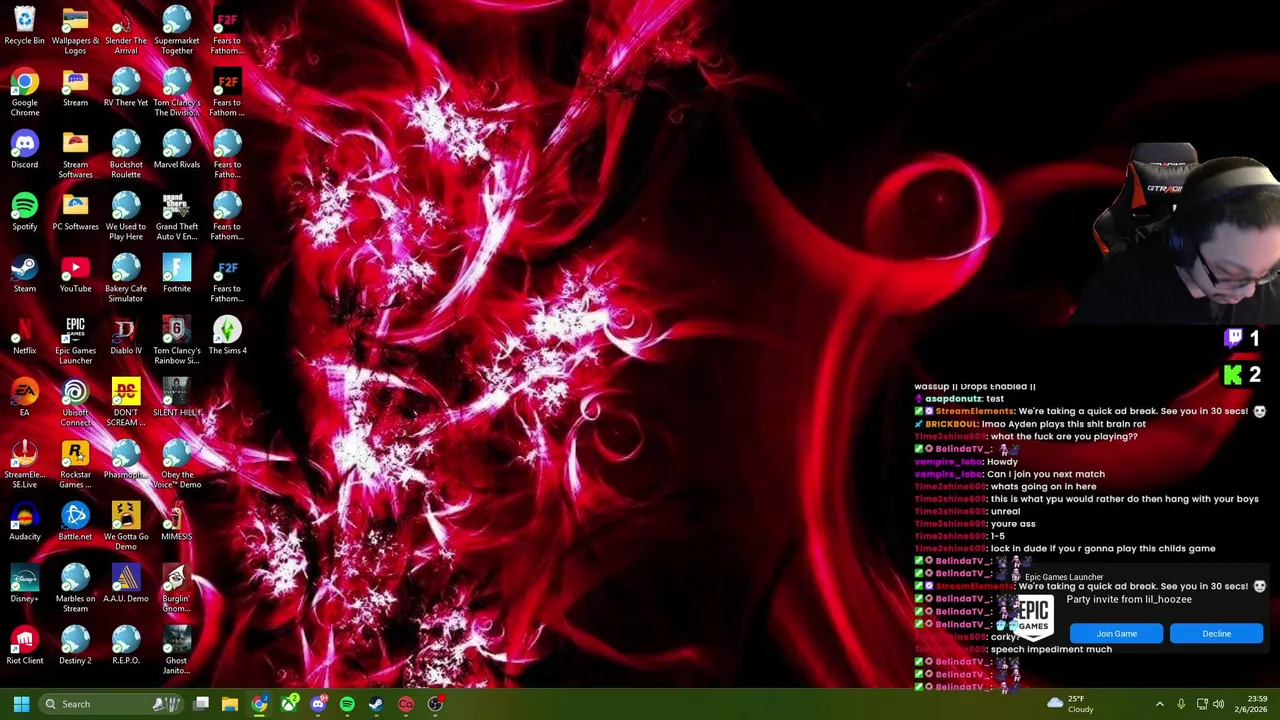Screen dimensions: 1280x720
Task: Open the Recycle Bin desktop icon
Action: (x=24, y=27)
